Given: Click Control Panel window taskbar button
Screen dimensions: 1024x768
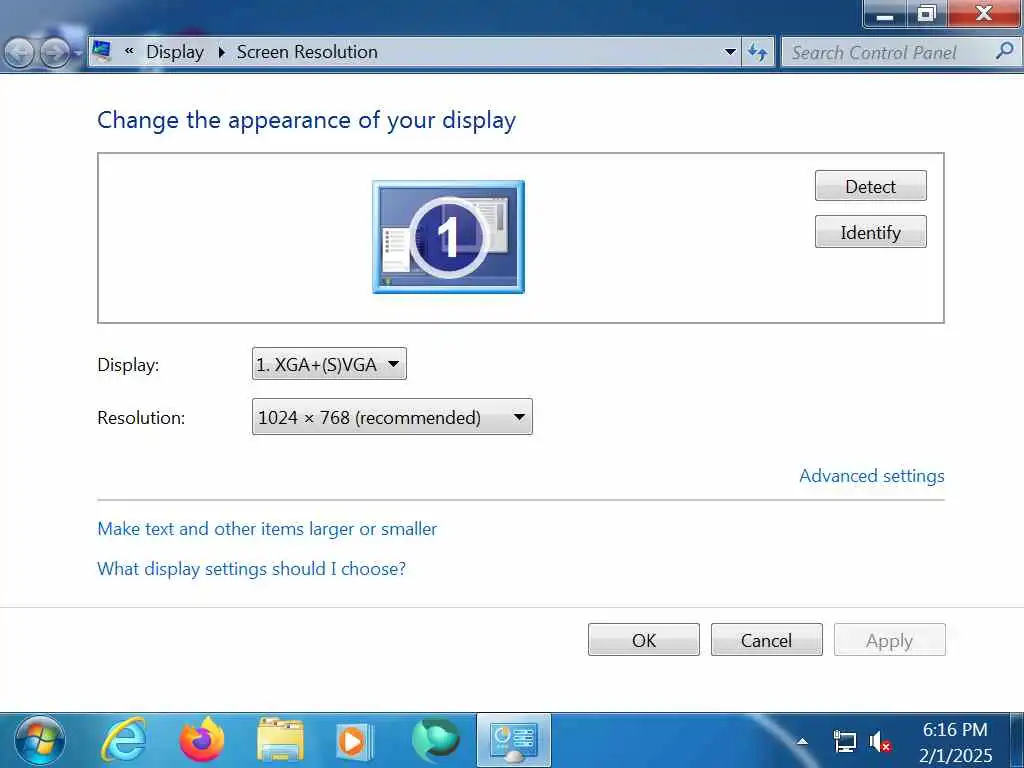Looking at the screenshot, I should click(514, 741).
